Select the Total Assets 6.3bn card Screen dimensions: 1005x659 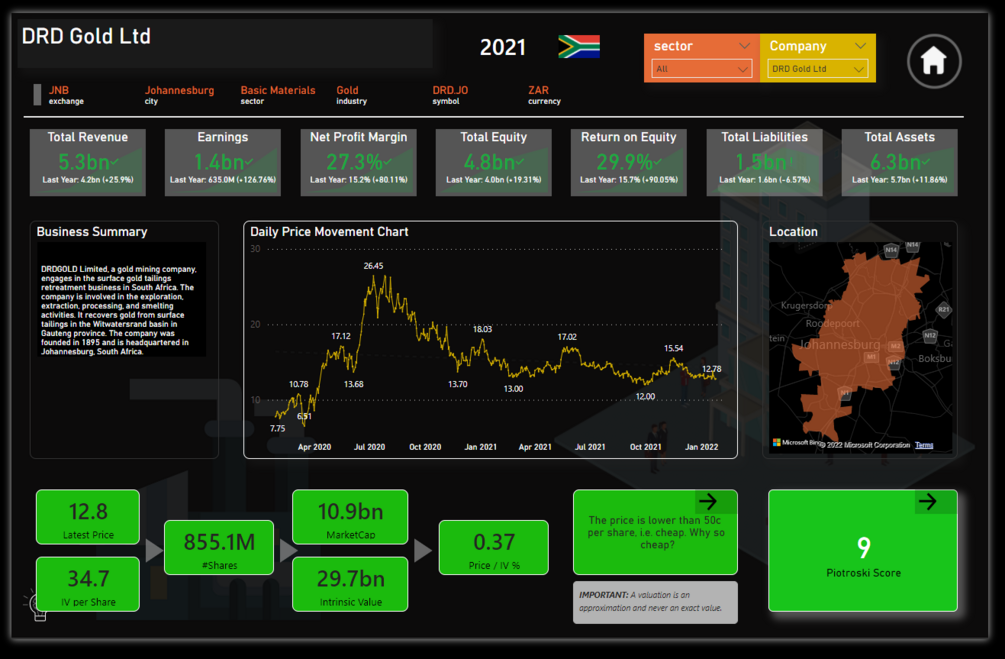[899, 162]
